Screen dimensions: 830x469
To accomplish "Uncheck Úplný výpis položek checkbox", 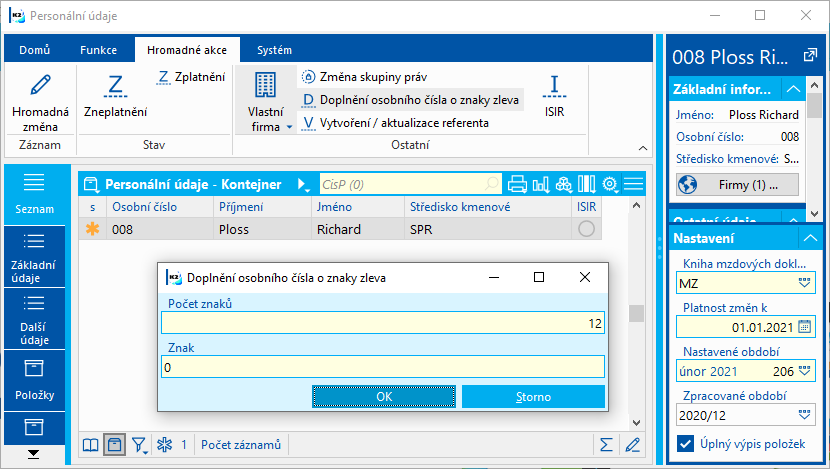I will click(685, 444).
